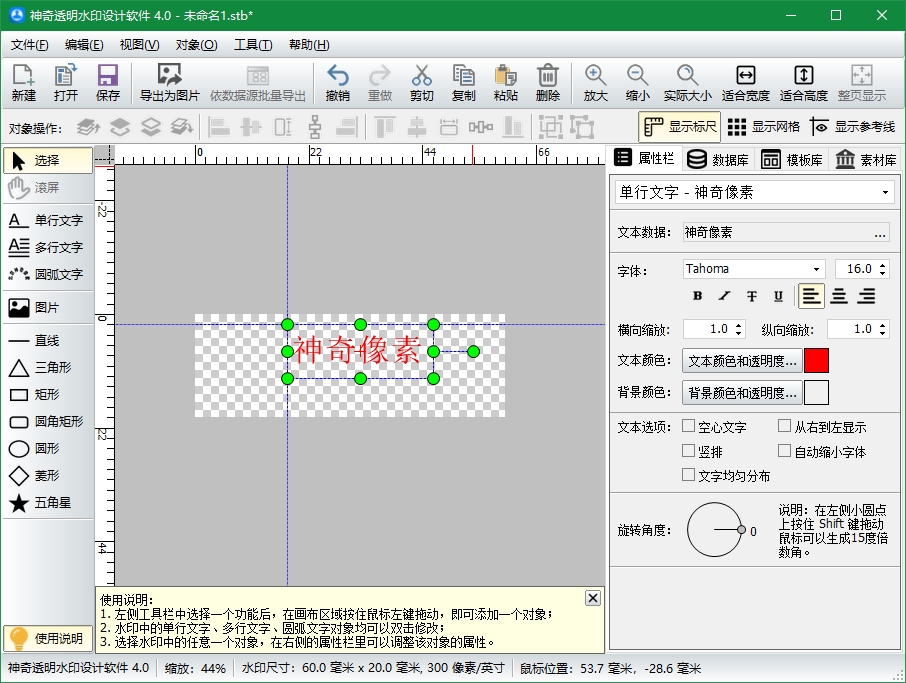Enable the hollow text checkbox (空心文字)
Screen dimensions: 906x683
coord(689,426)
